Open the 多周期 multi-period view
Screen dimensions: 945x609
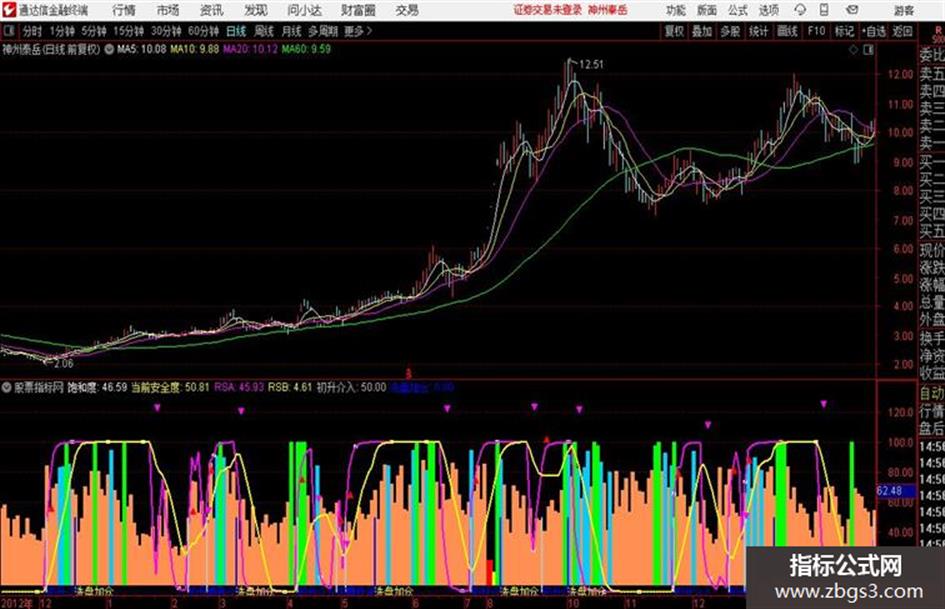323,31
